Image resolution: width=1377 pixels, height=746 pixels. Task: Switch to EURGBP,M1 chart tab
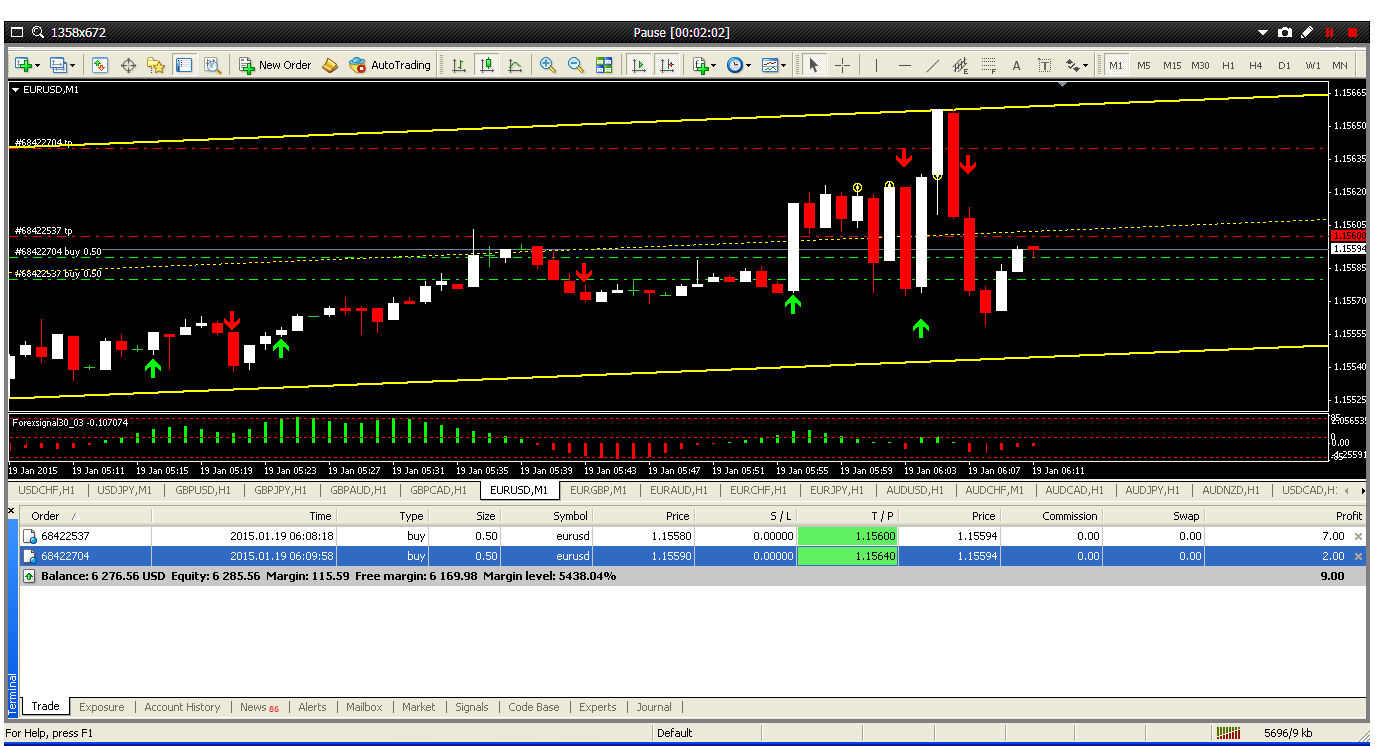coord(598,490)
